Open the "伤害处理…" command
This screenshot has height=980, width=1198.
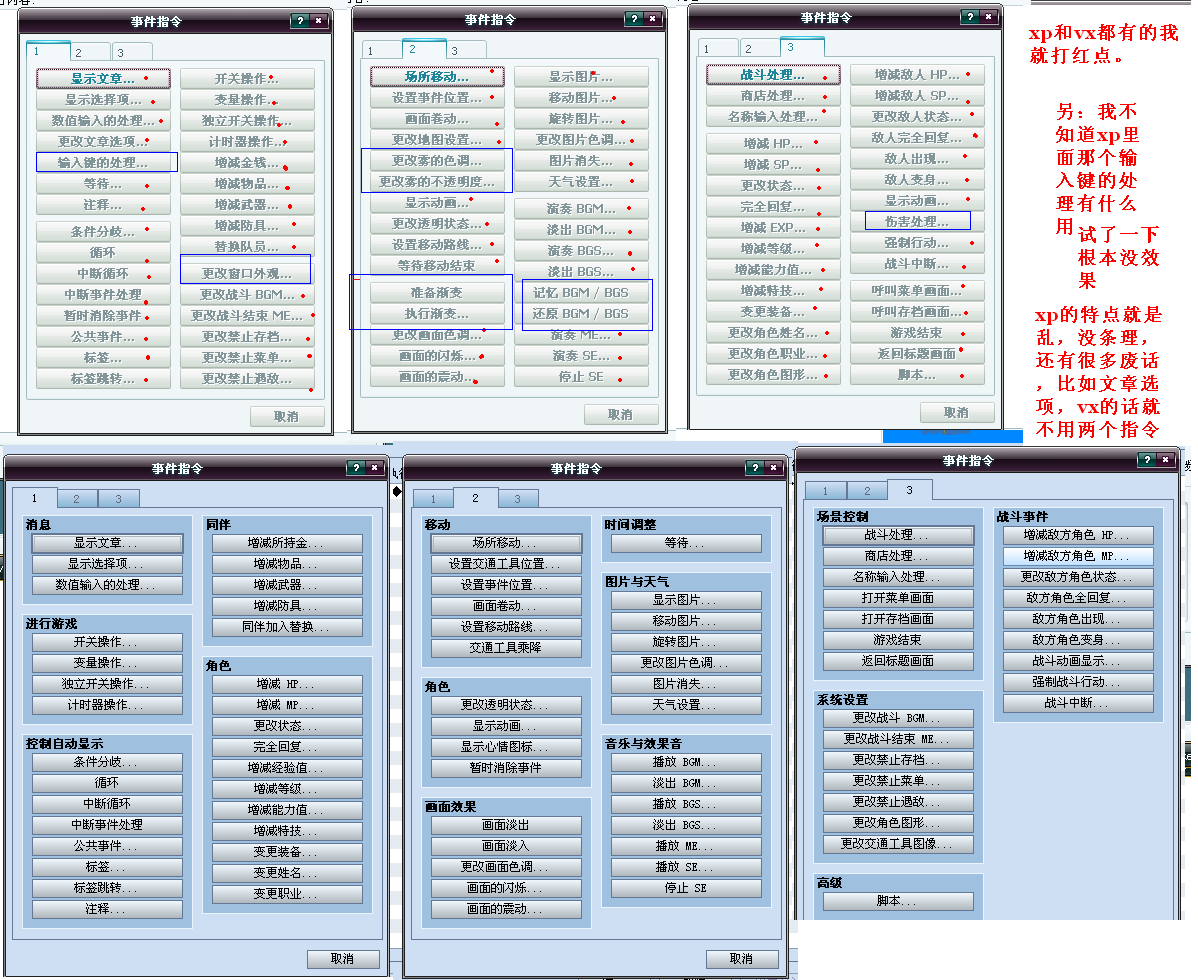(x=917, y=222)
